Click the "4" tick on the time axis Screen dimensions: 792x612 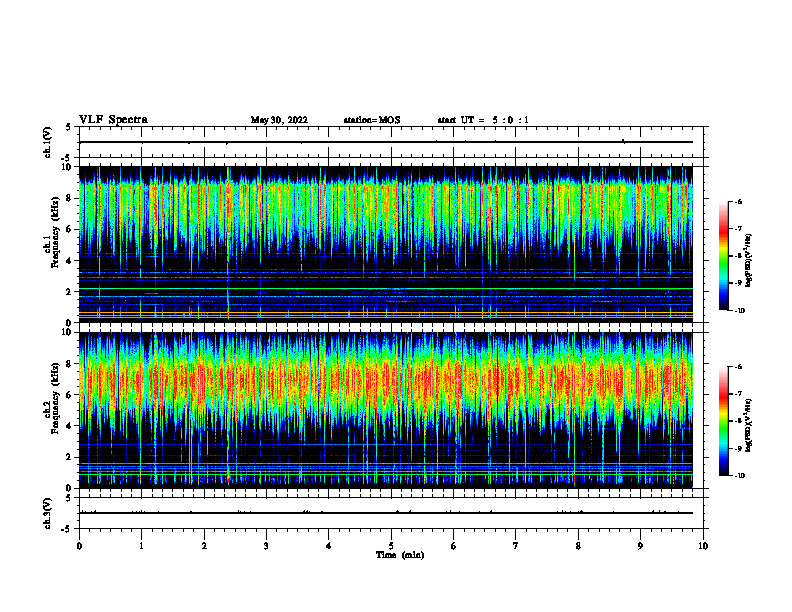point(329,546)
